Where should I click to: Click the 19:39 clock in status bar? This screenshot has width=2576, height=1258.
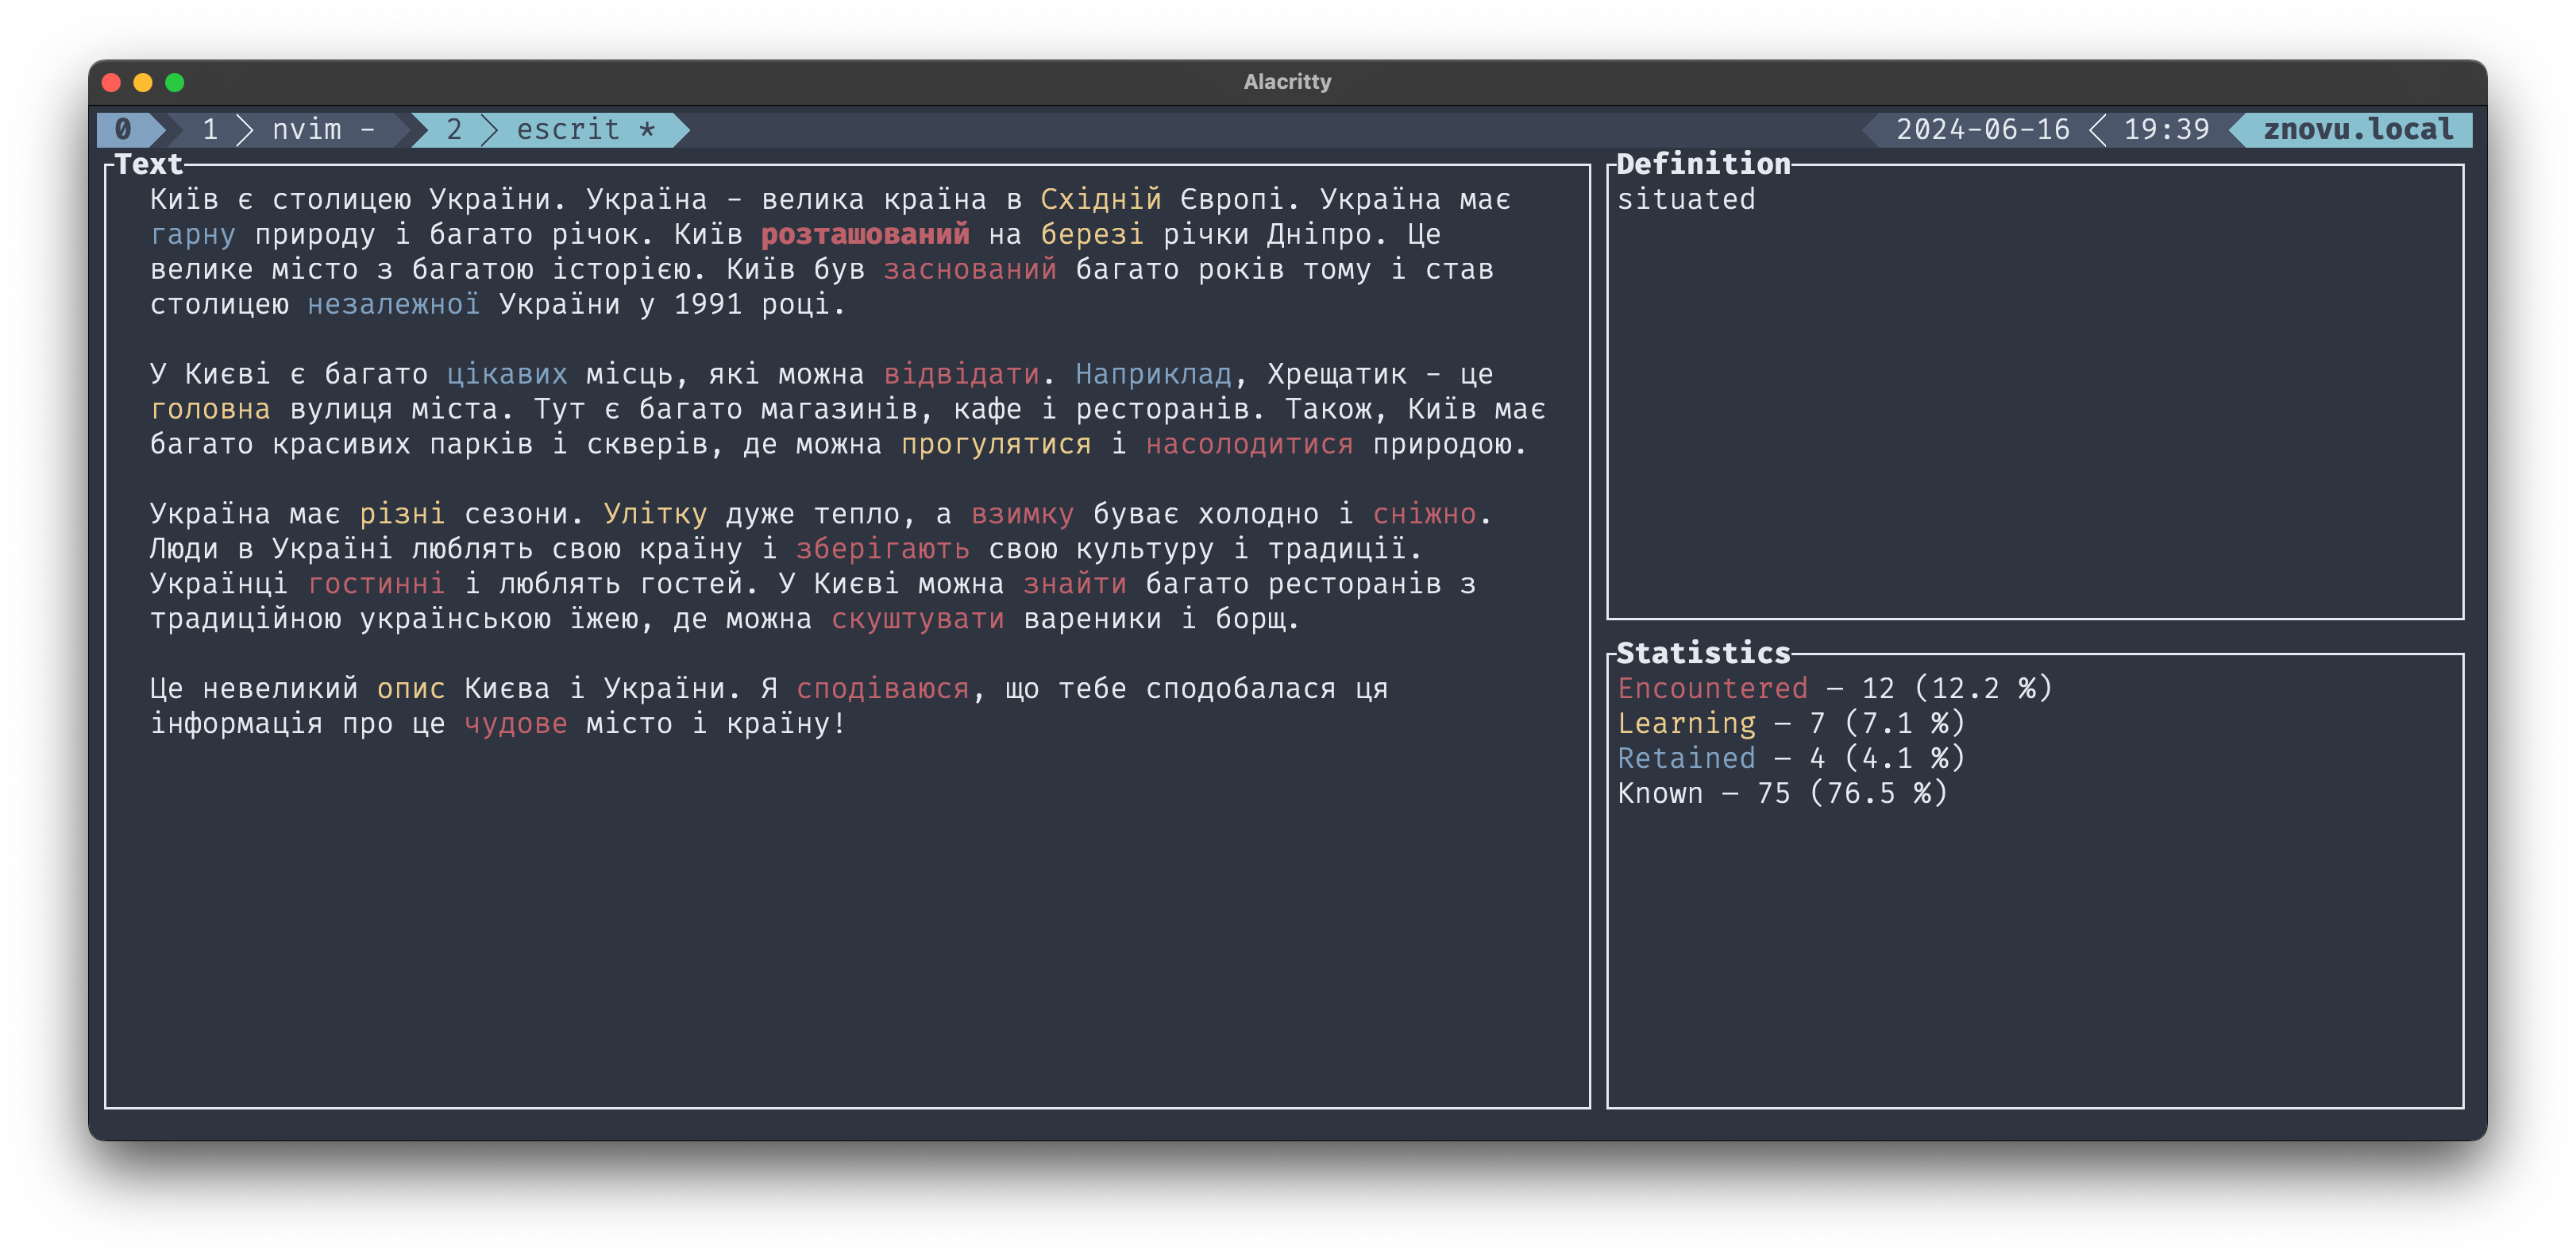[x=2166, y=130]
